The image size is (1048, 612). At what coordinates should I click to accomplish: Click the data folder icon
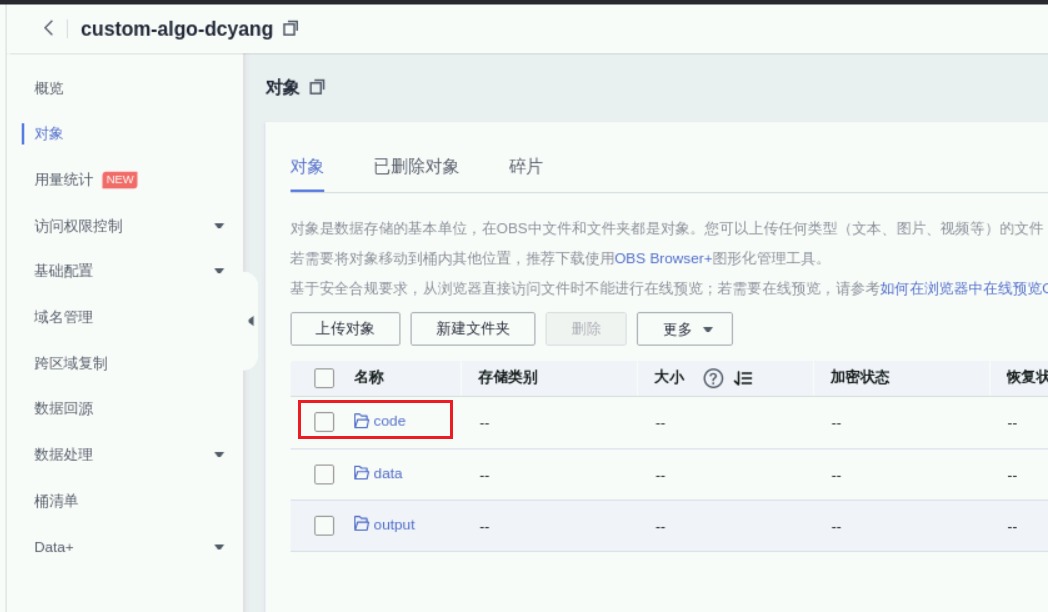click(361, 473)
